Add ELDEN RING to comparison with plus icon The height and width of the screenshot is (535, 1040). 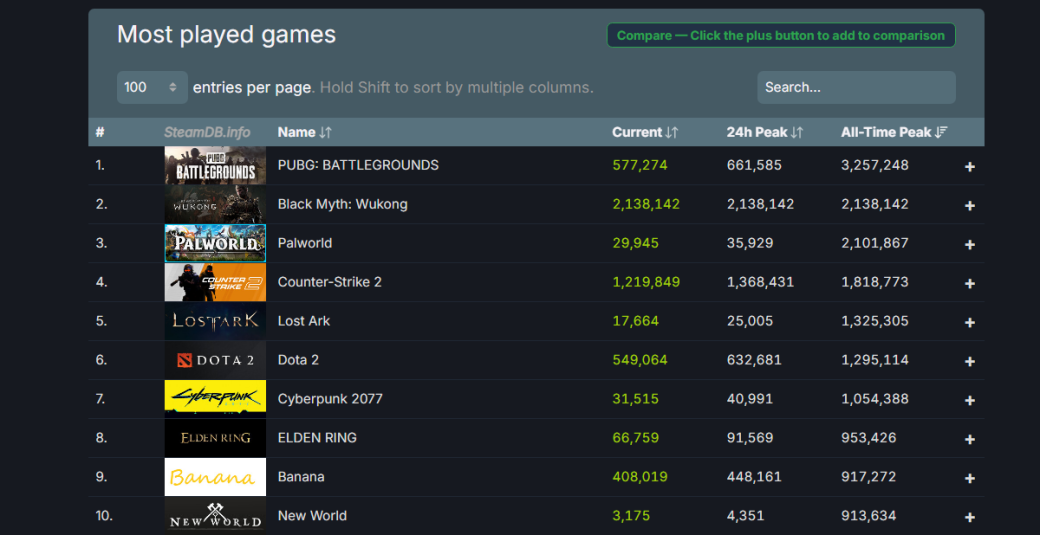(969, 439)
